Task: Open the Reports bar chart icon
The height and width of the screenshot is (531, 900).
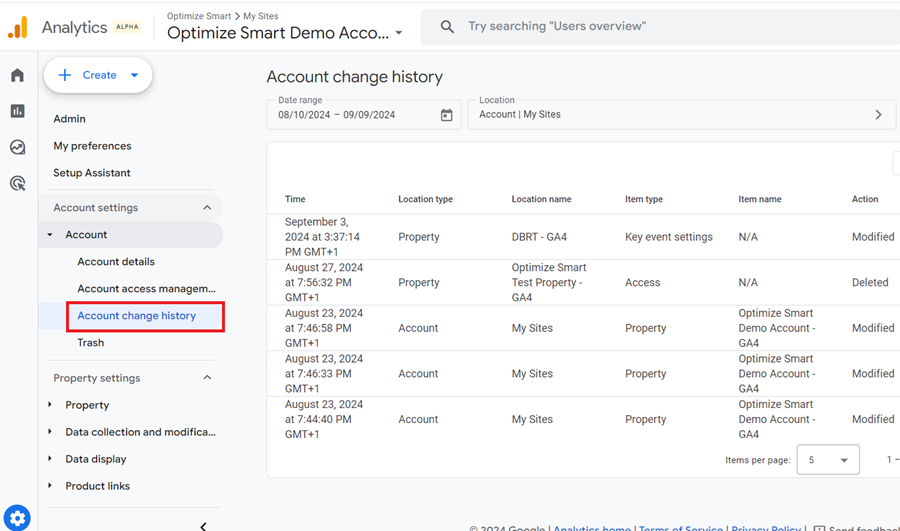Action: [x=17, y=111]
